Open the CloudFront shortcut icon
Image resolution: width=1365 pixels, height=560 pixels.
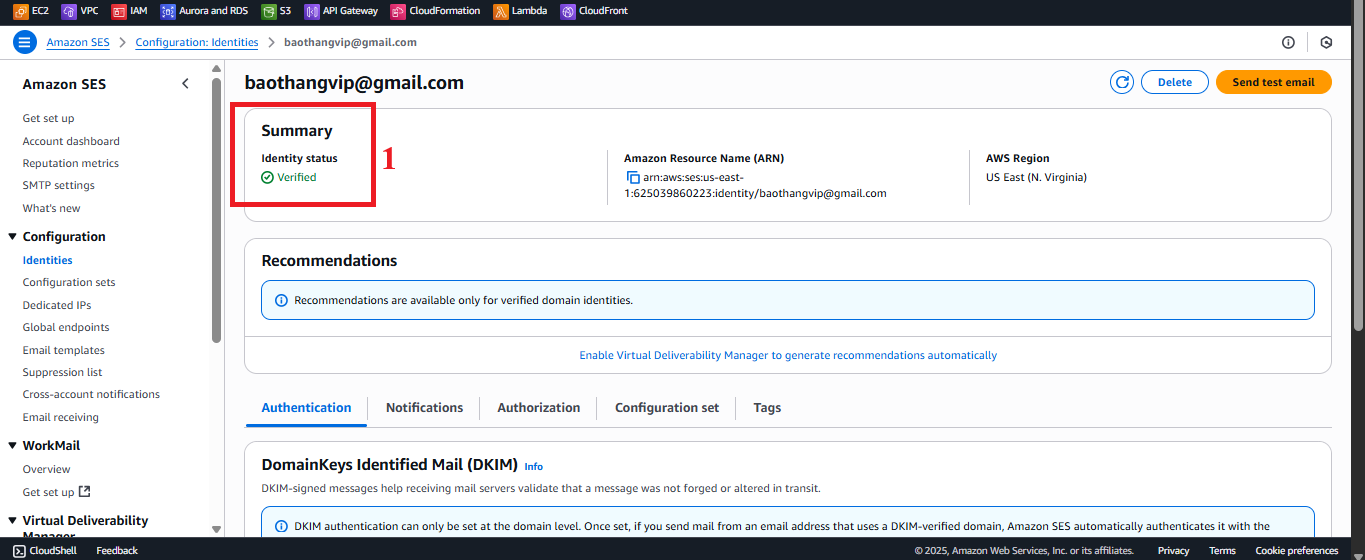(567, 11)
